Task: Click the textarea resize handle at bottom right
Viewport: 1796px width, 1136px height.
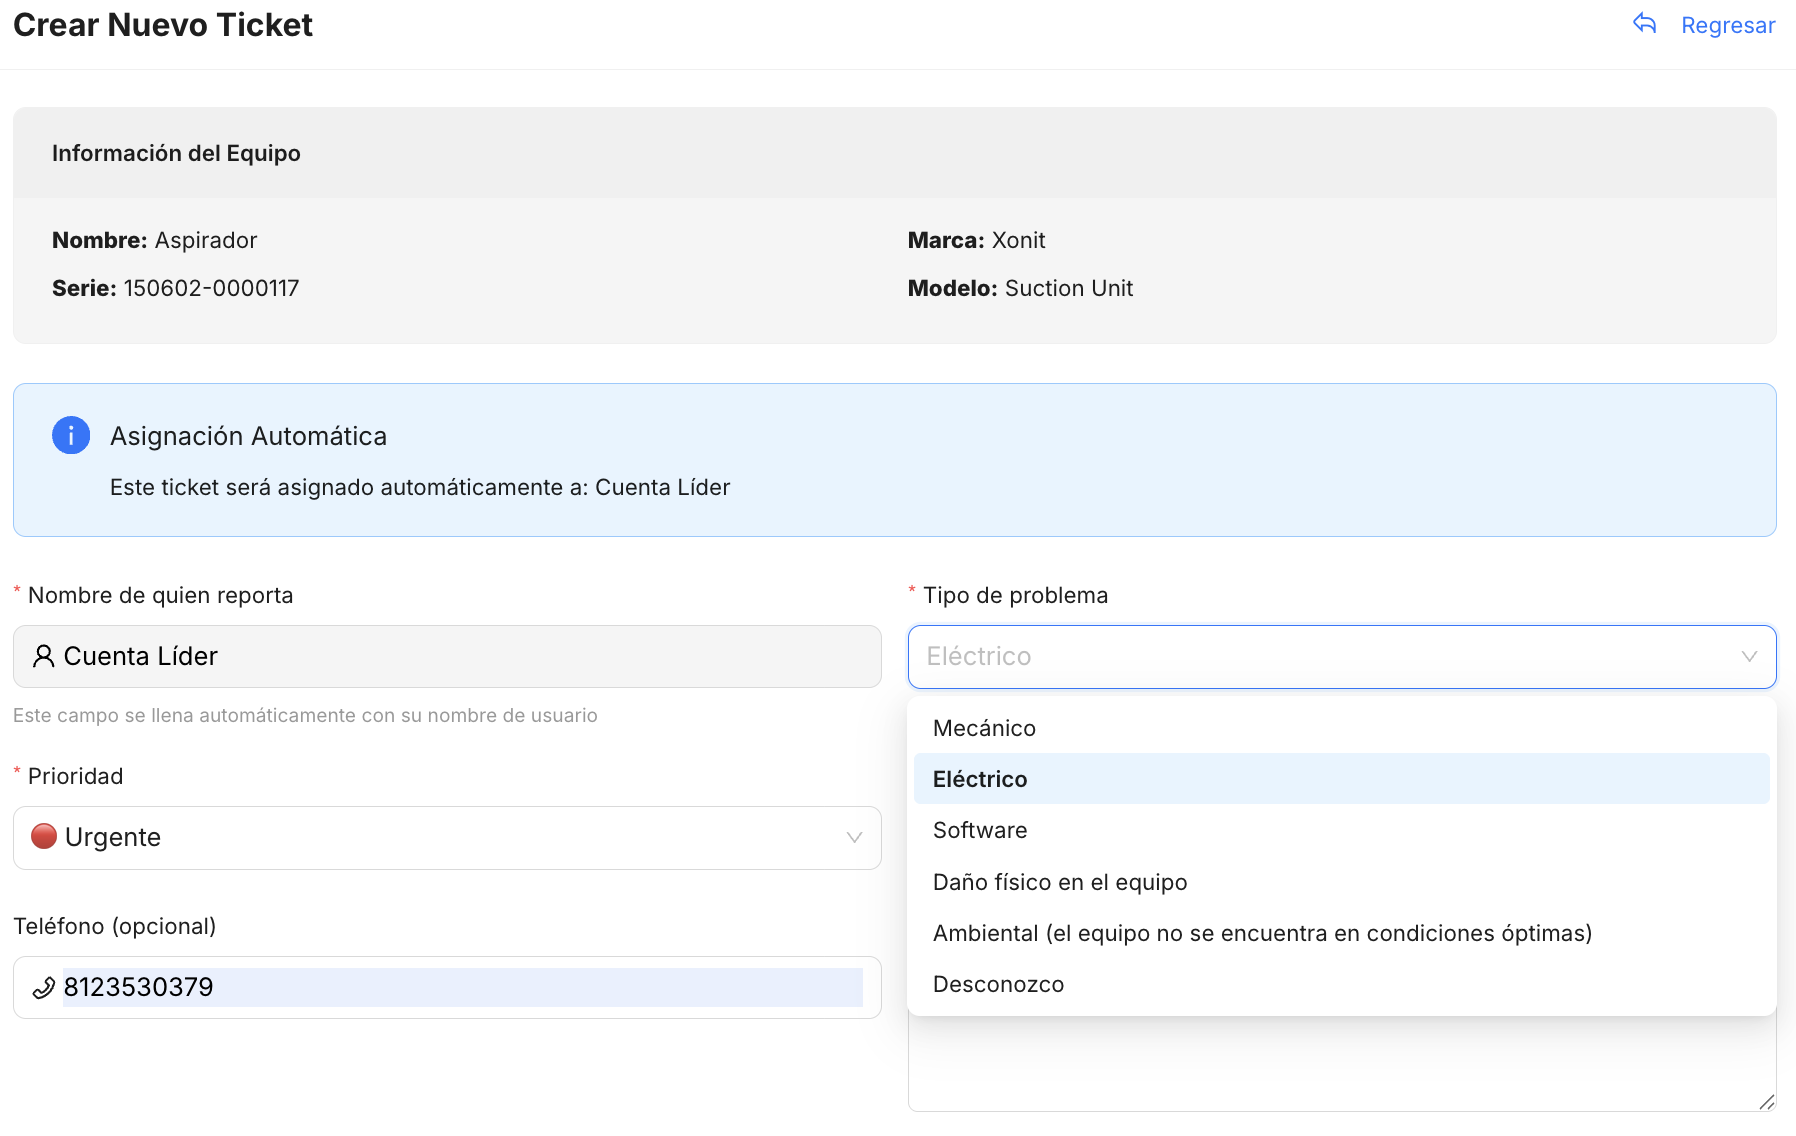Action: coord(1766,1101)
